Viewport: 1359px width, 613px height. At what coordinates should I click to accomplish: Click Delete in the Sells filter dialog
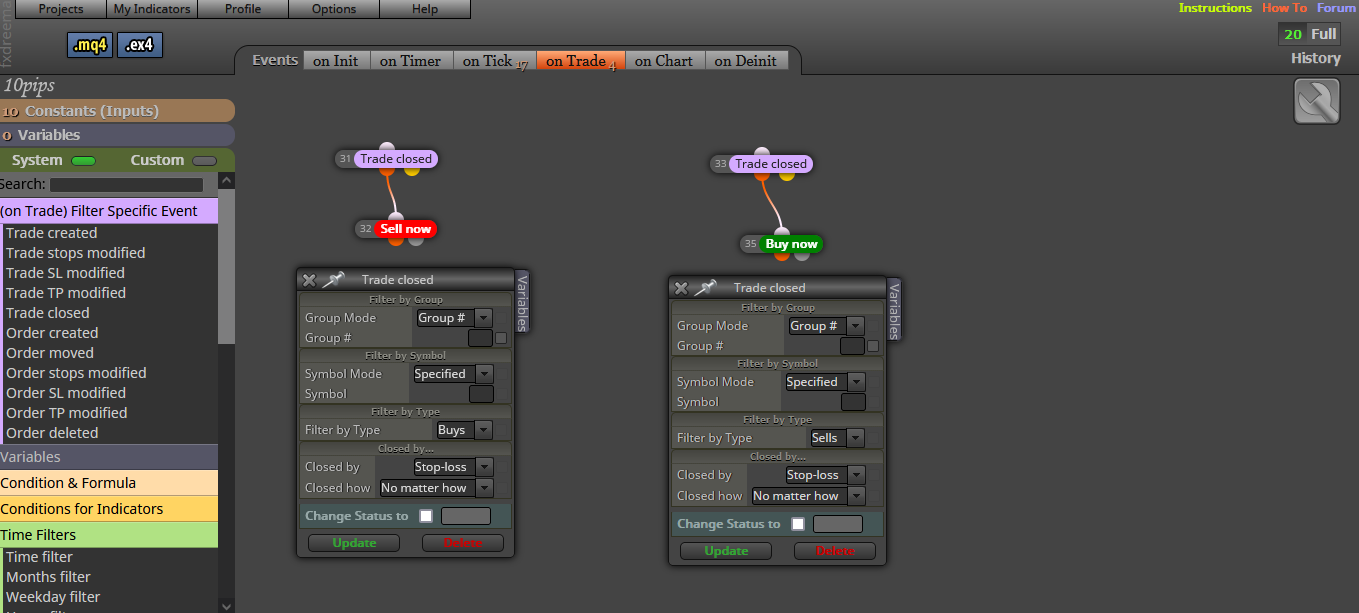click(834, 551)
